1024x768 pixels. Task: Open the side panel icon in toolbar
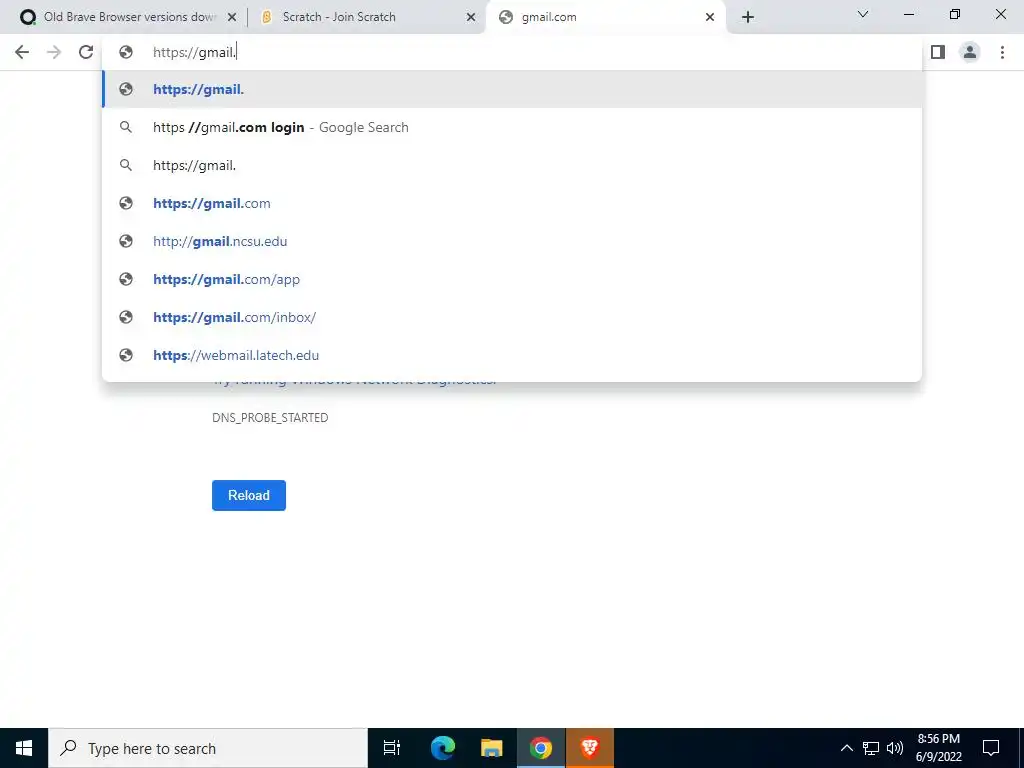938,52
